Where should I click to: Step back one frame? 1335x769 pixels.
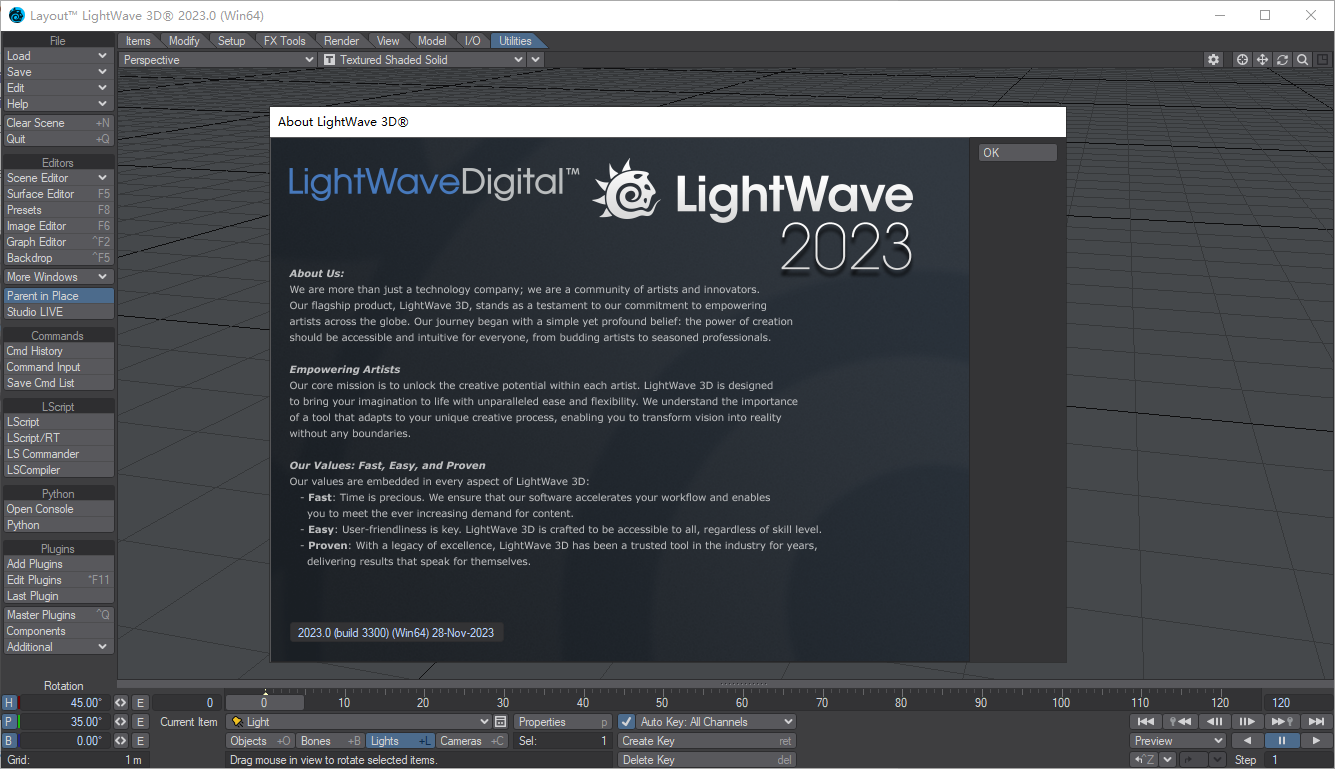pos(1215,722)
